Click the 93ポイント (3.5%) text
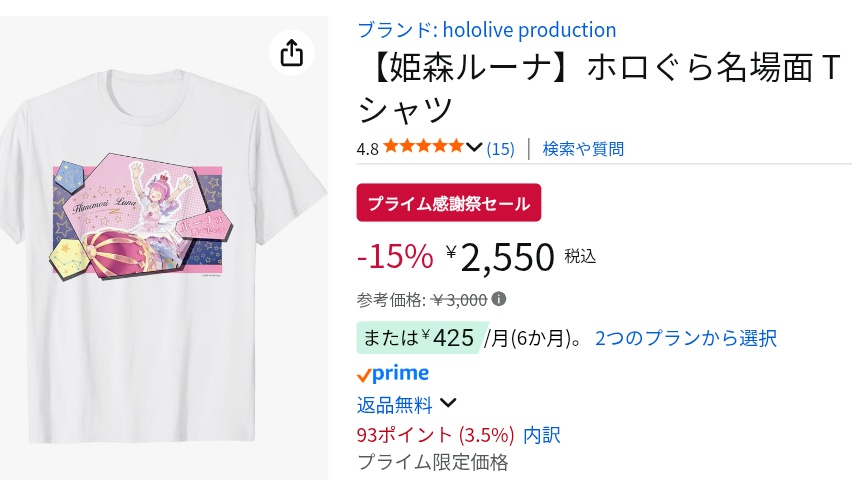The image size is (852, 480). coord(435,434)
